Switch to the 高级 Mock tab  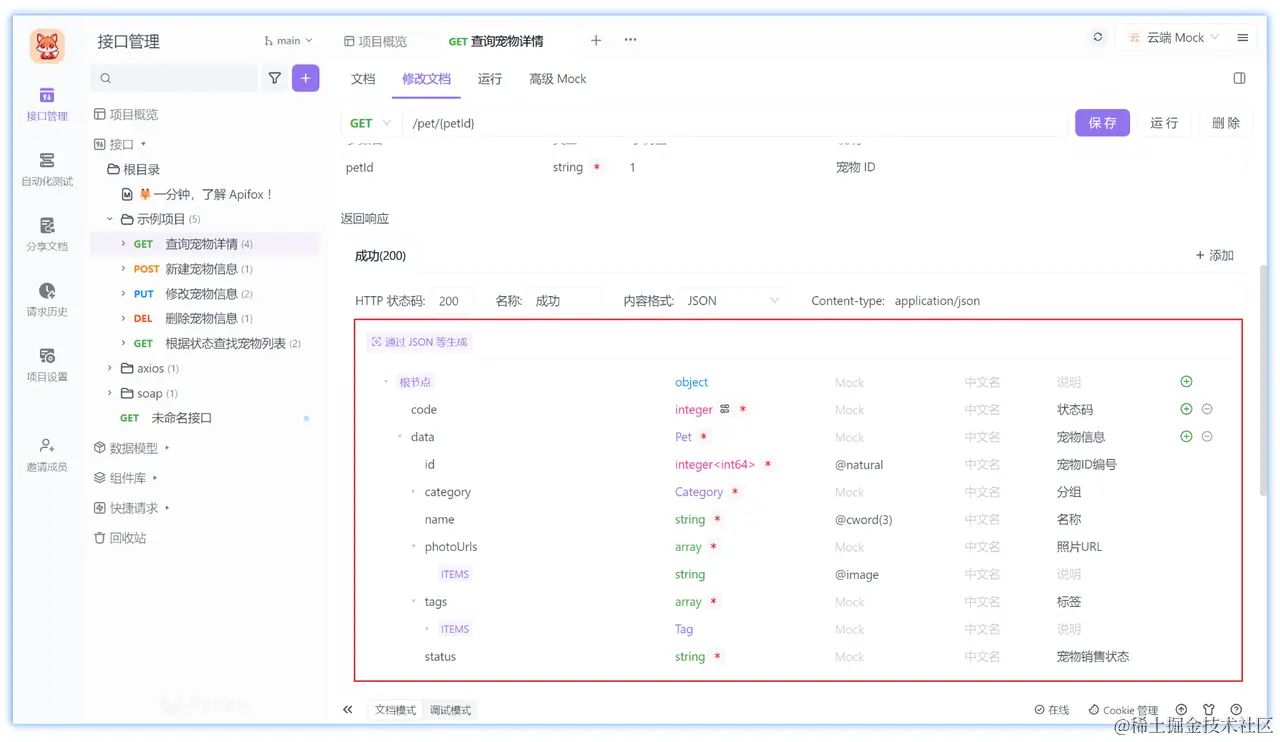[x=558, y=79]
